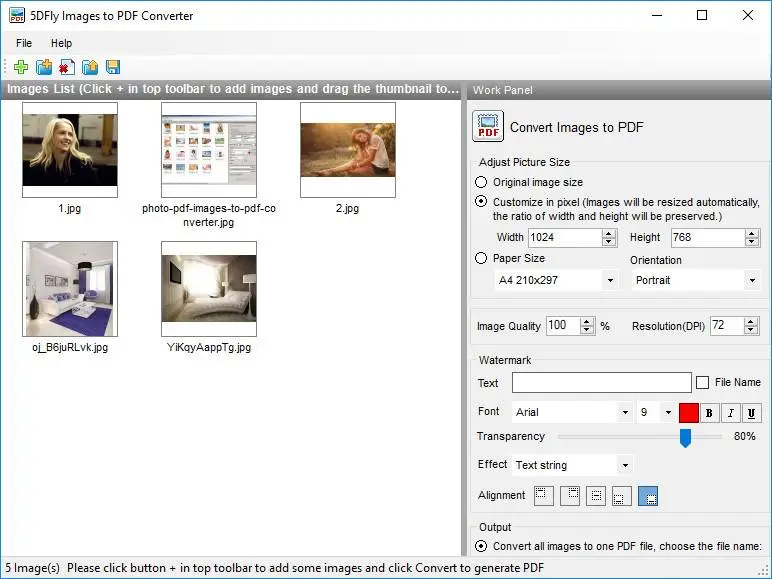Decrease Height value with down arrow
The width and height of the screenshot is (772, 579).
pos(752,242)
